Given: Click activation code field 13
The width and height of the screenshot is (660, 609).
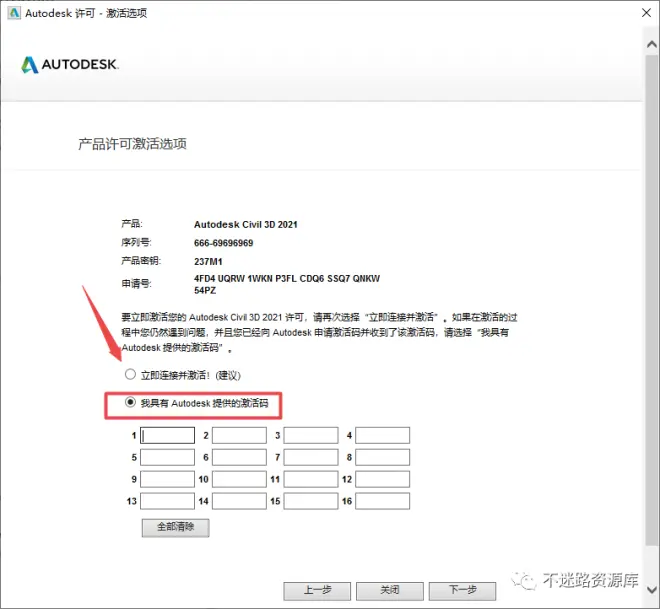Looking at the screenshot, I should pos(168,501).
